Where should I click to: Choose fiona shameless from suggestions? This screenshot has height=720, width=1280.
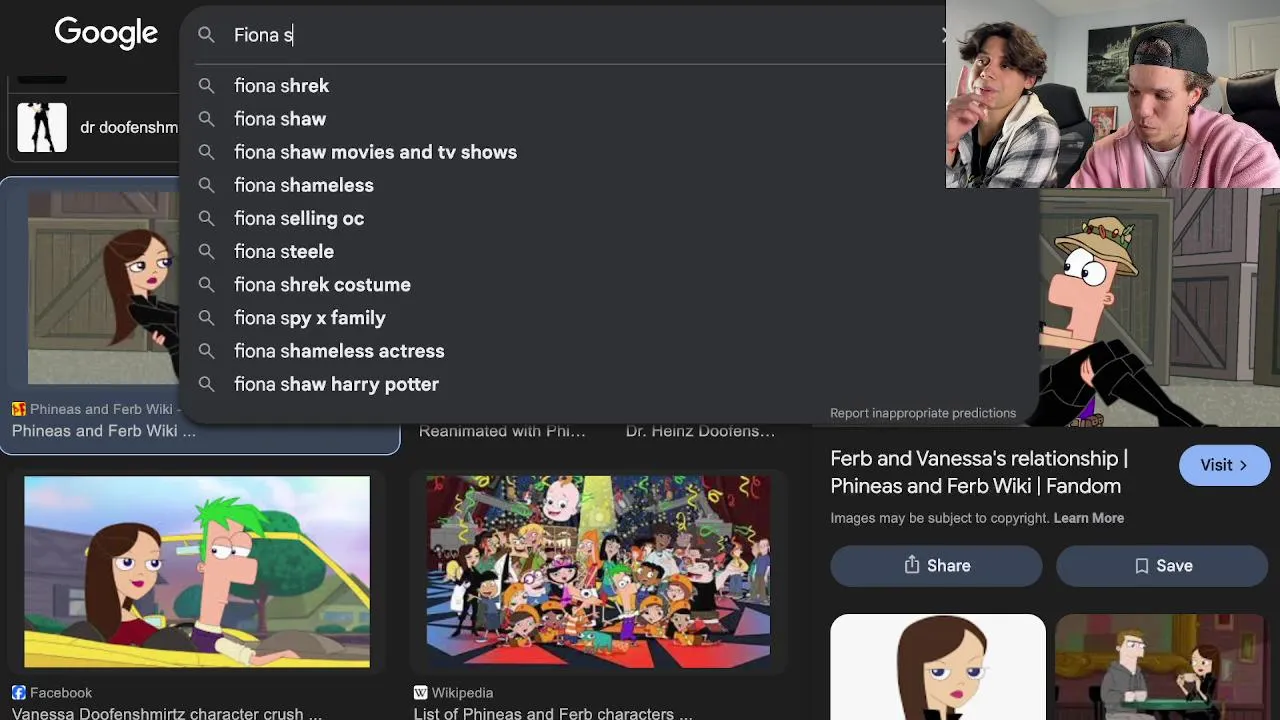[304, 185]
